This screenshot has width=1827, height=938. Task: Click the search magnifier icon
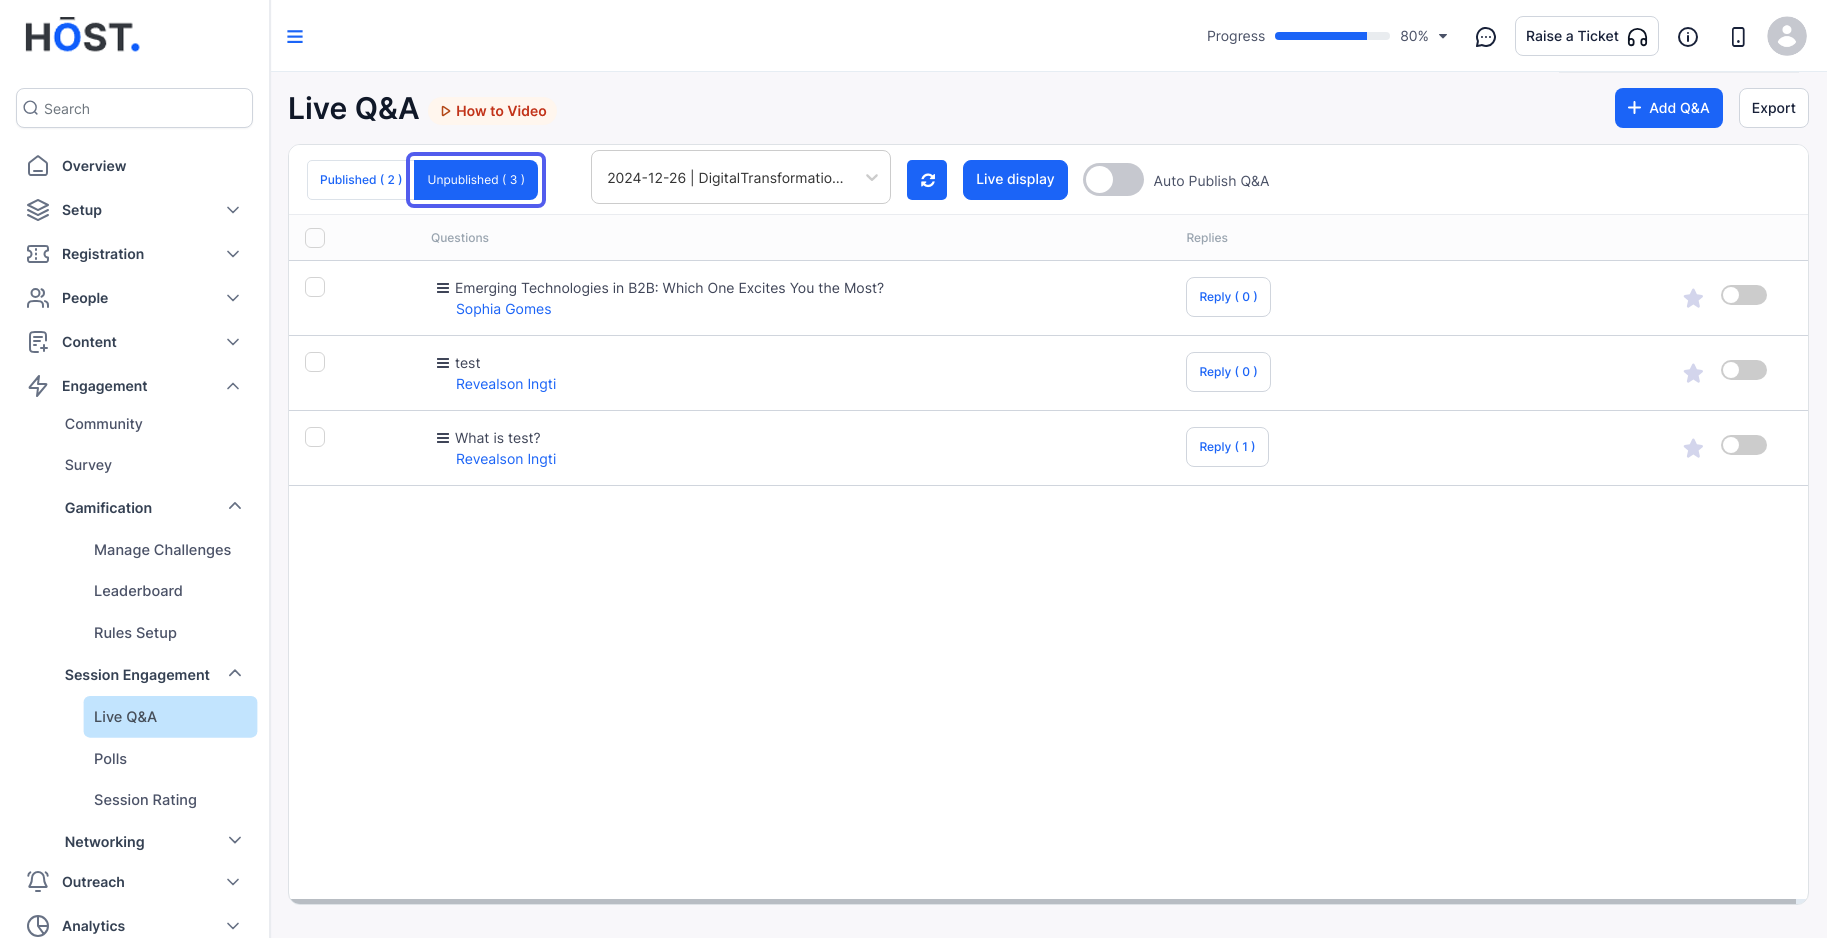(31, 108)
